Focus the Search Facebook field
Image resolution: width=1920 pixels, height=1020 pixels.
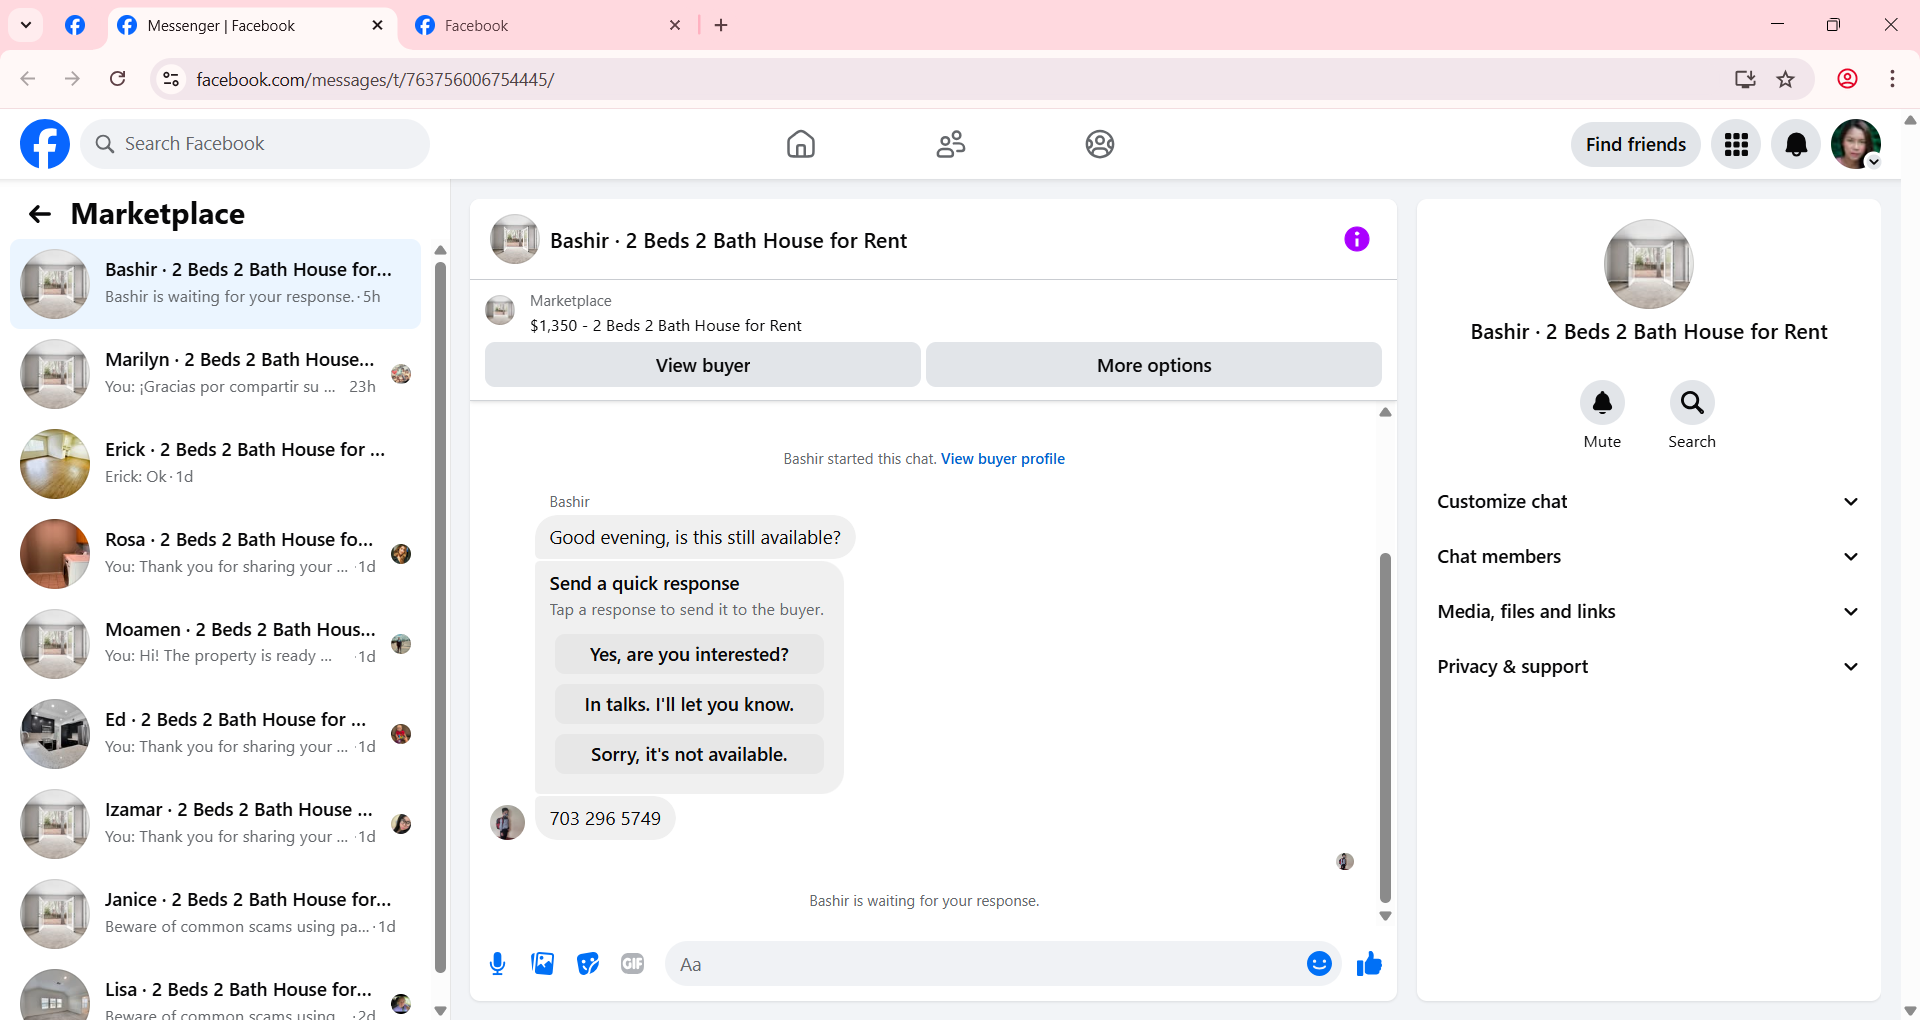coord(255,144)
